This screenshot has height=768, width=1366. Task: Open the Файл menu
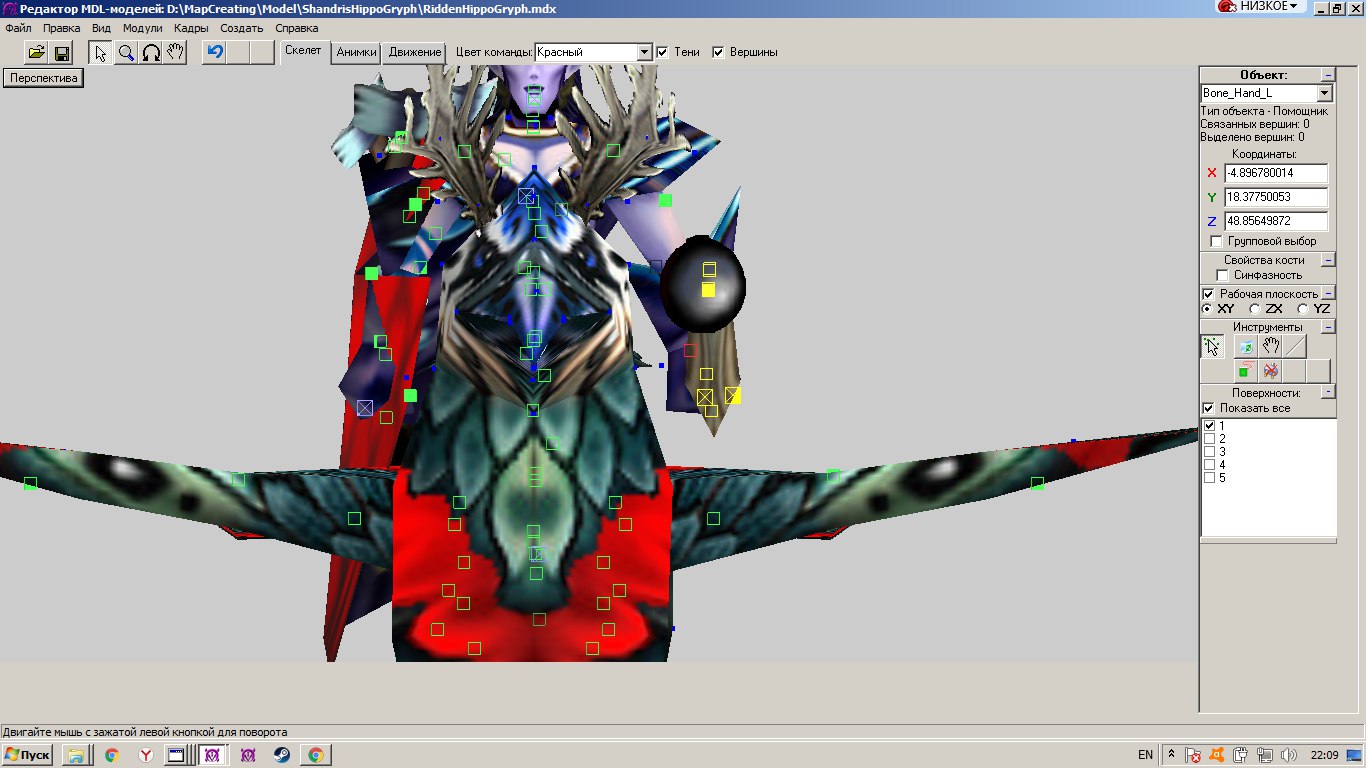pyautogui.click(x=18, y=28)
